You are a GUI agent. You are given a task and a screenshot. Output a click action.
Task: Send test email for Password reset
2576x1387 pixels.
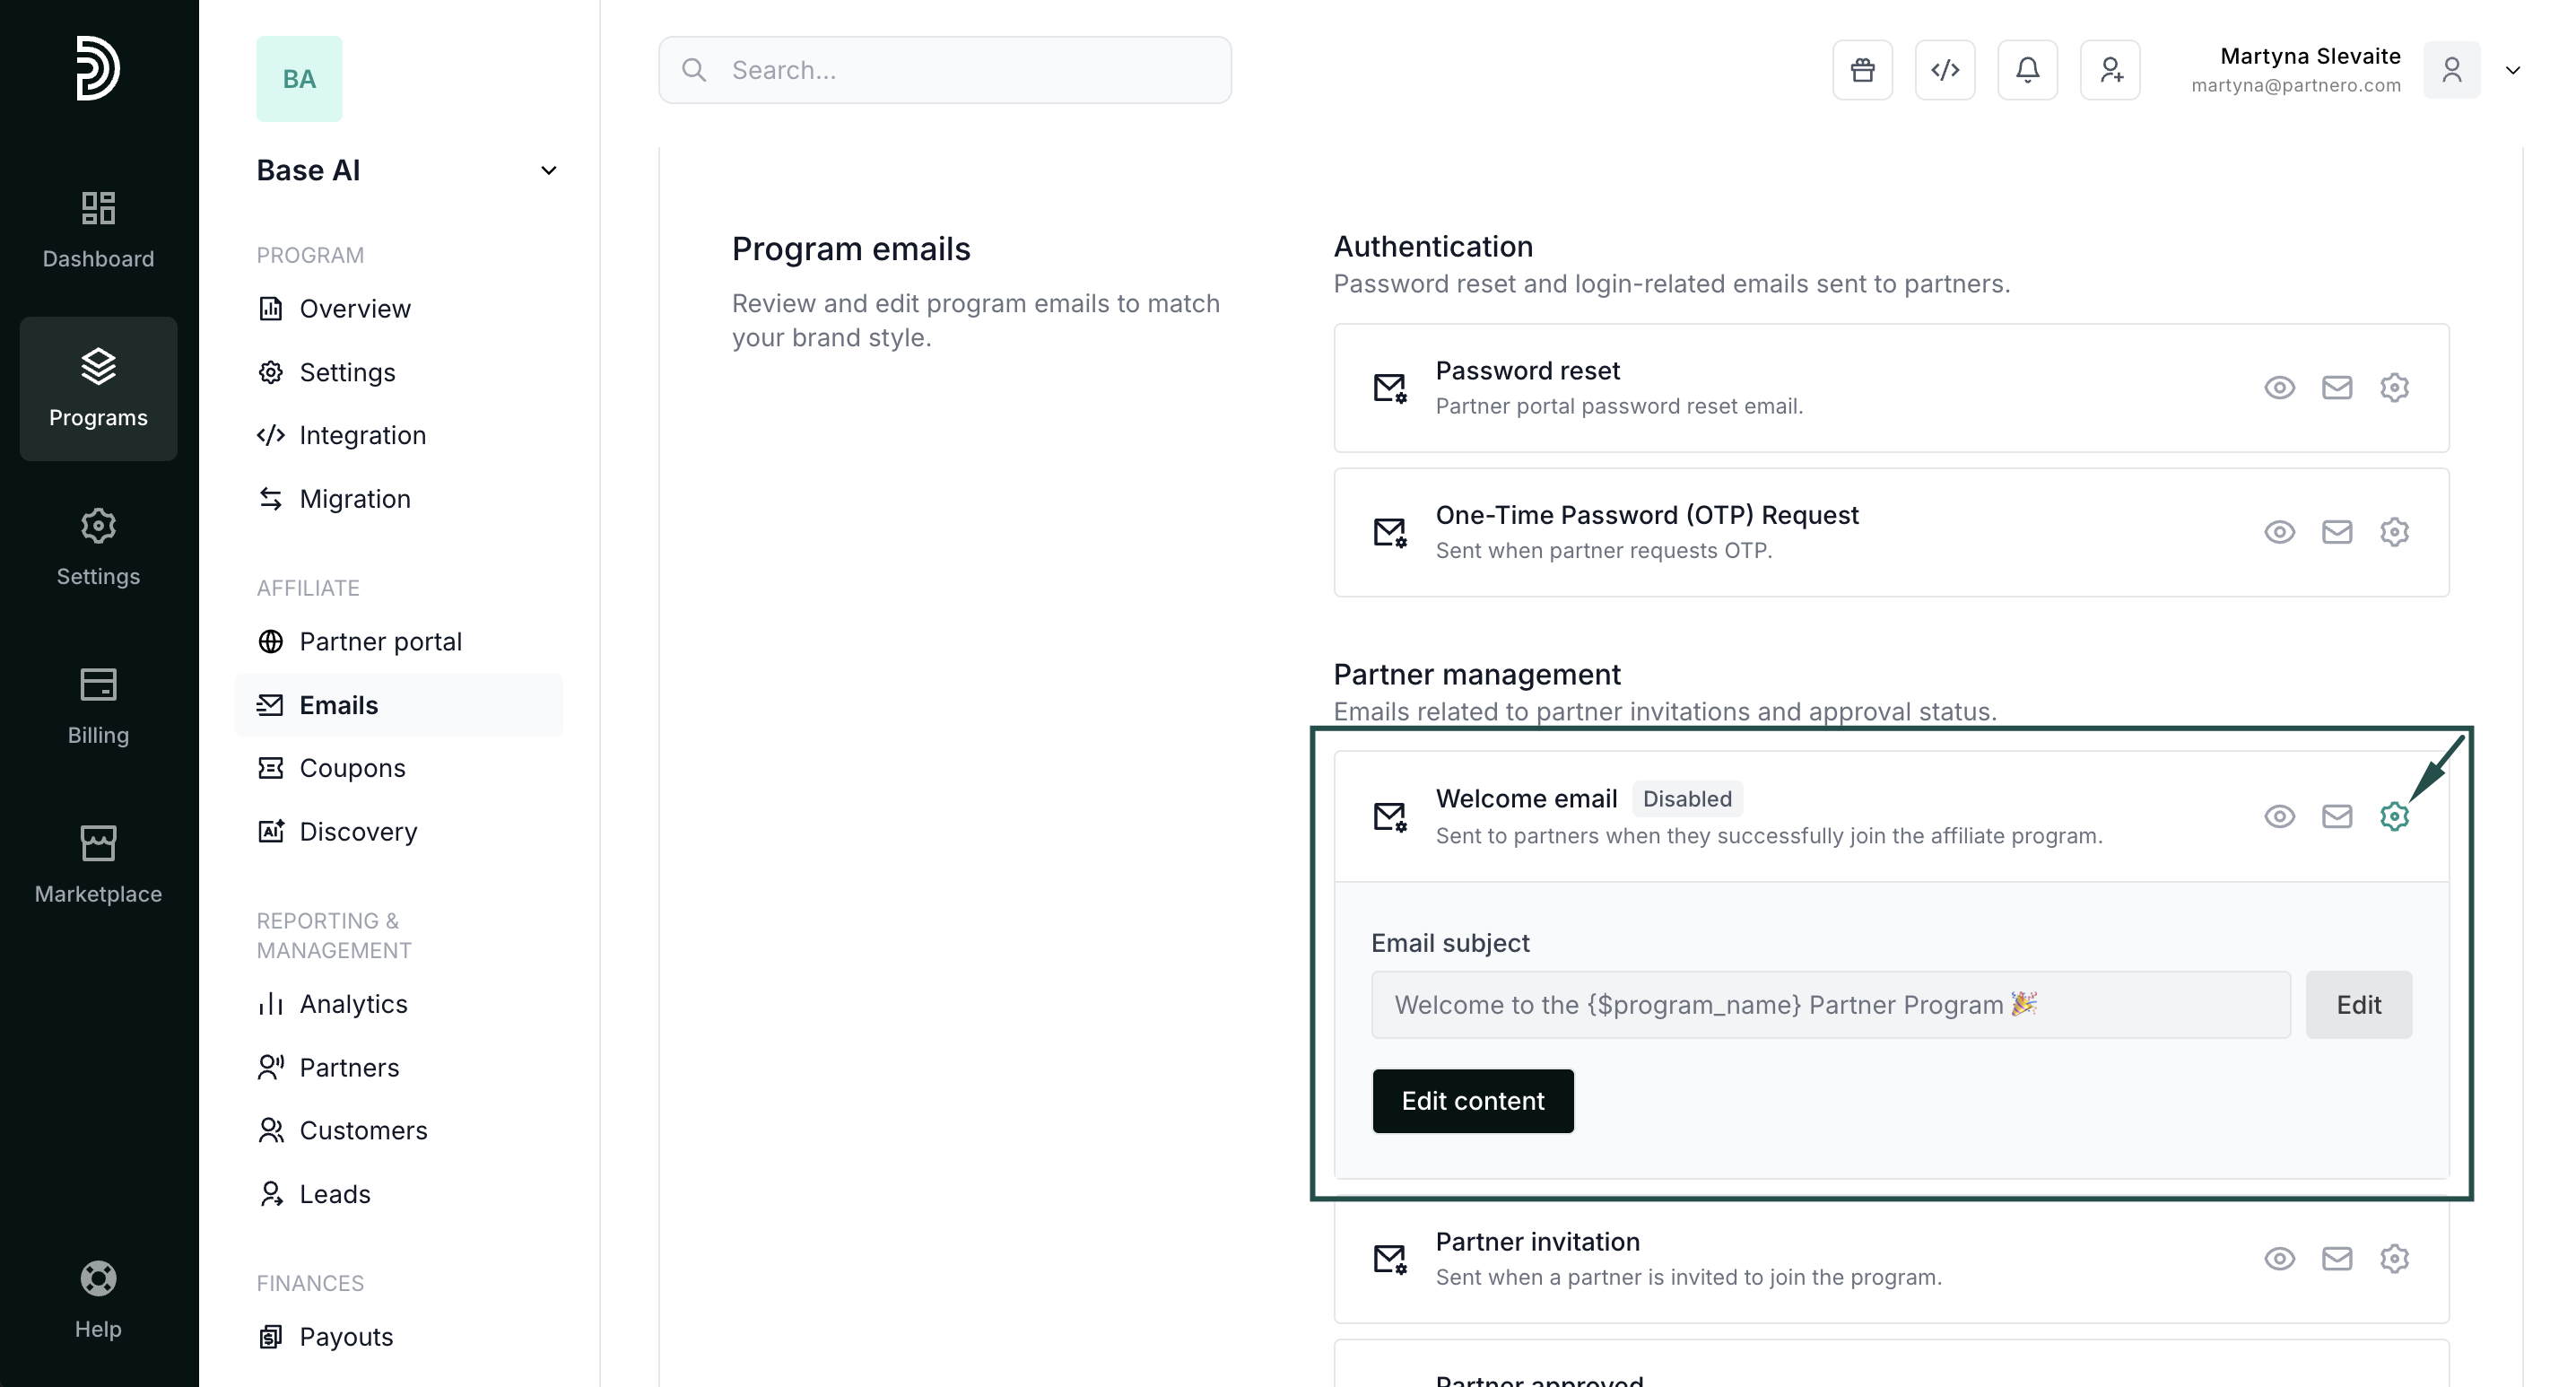click(x=2336, y=387)
